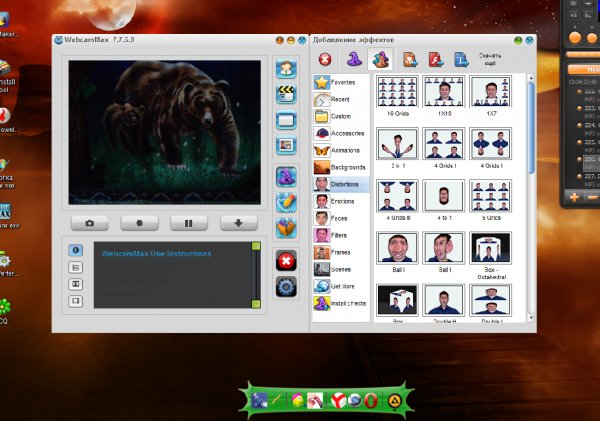Open the wizard hat effects icon

coord(286,177)
